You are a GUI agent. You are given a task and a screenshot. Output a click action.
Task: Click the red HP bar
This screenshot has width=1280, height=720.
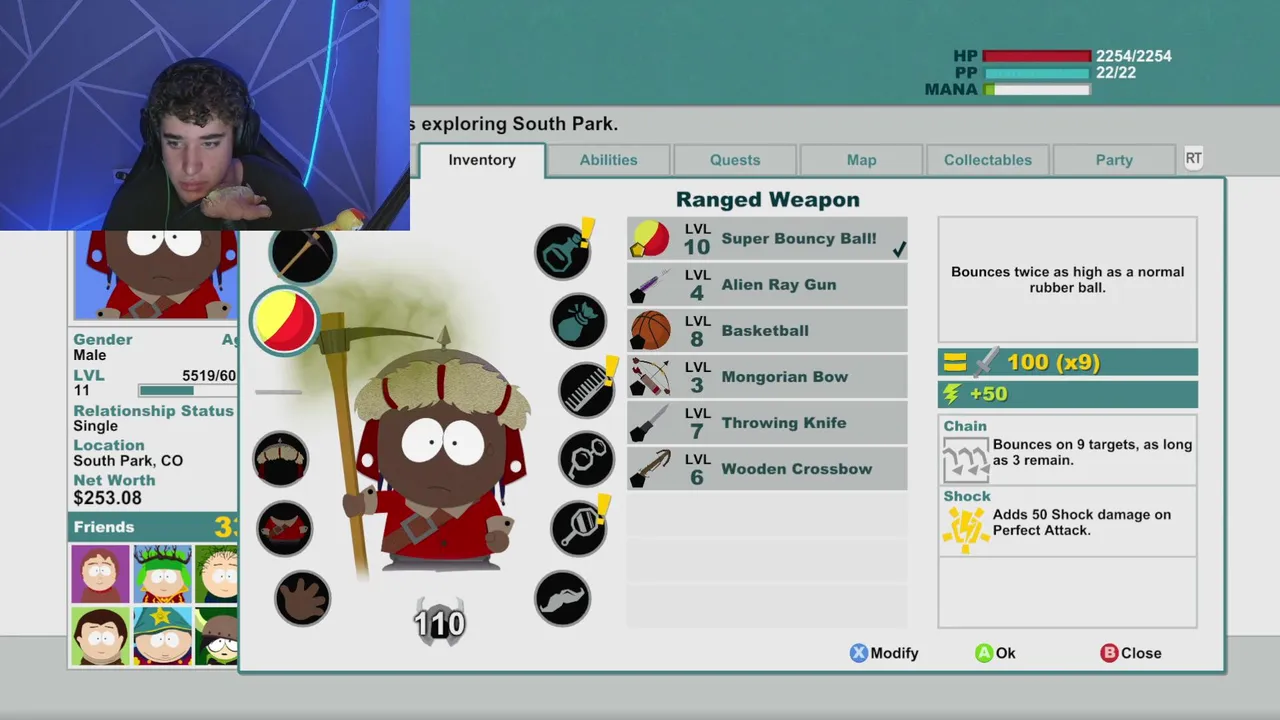pyautogui.click(x=1037, y=57)
